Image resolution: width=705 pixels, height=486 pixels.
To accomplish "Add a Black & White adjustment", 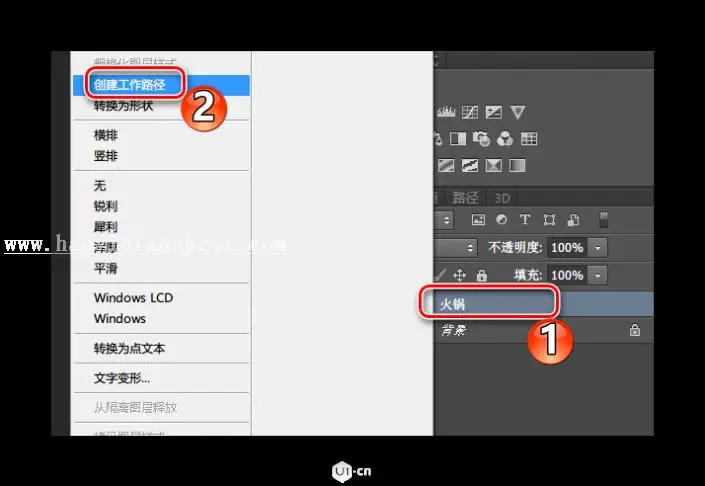I will (458, 138).
